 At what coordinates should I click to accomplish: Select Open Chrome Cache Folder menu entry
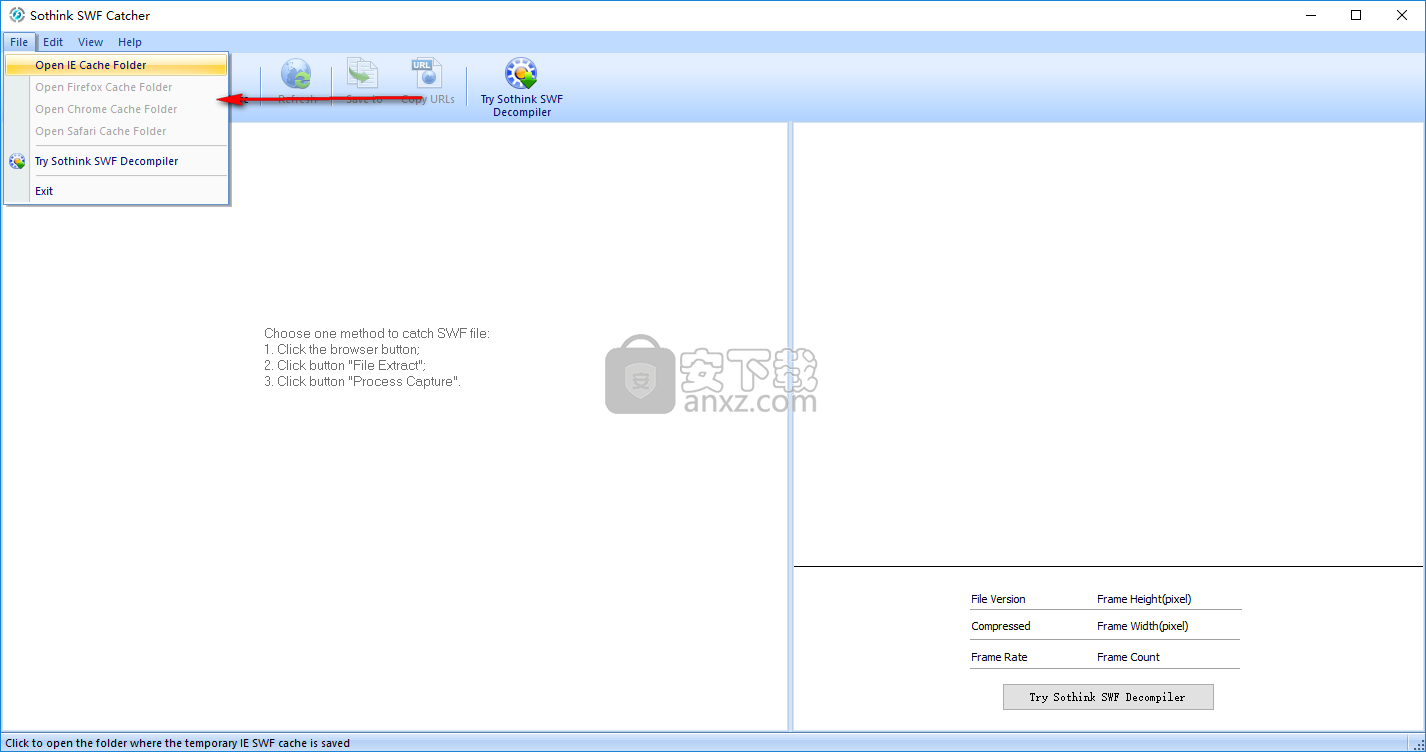[x=116, y=109]
